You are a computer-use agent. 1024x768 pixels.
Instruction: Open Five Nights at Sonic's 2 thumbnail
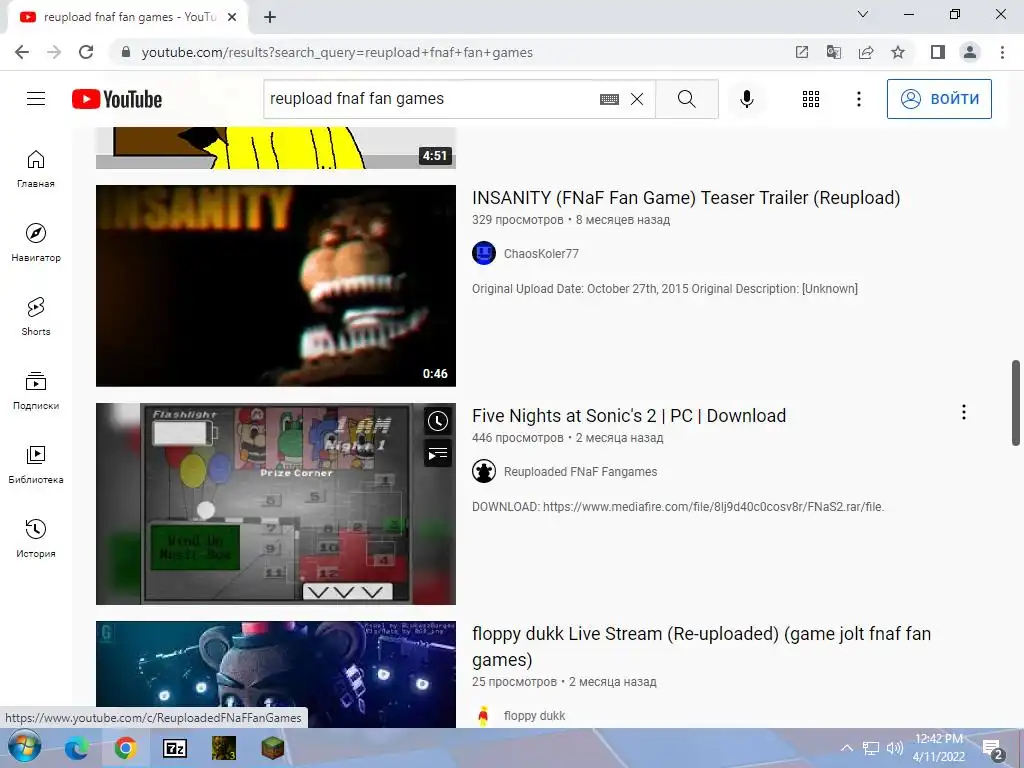pyautogui.click(x=276, y=504)
